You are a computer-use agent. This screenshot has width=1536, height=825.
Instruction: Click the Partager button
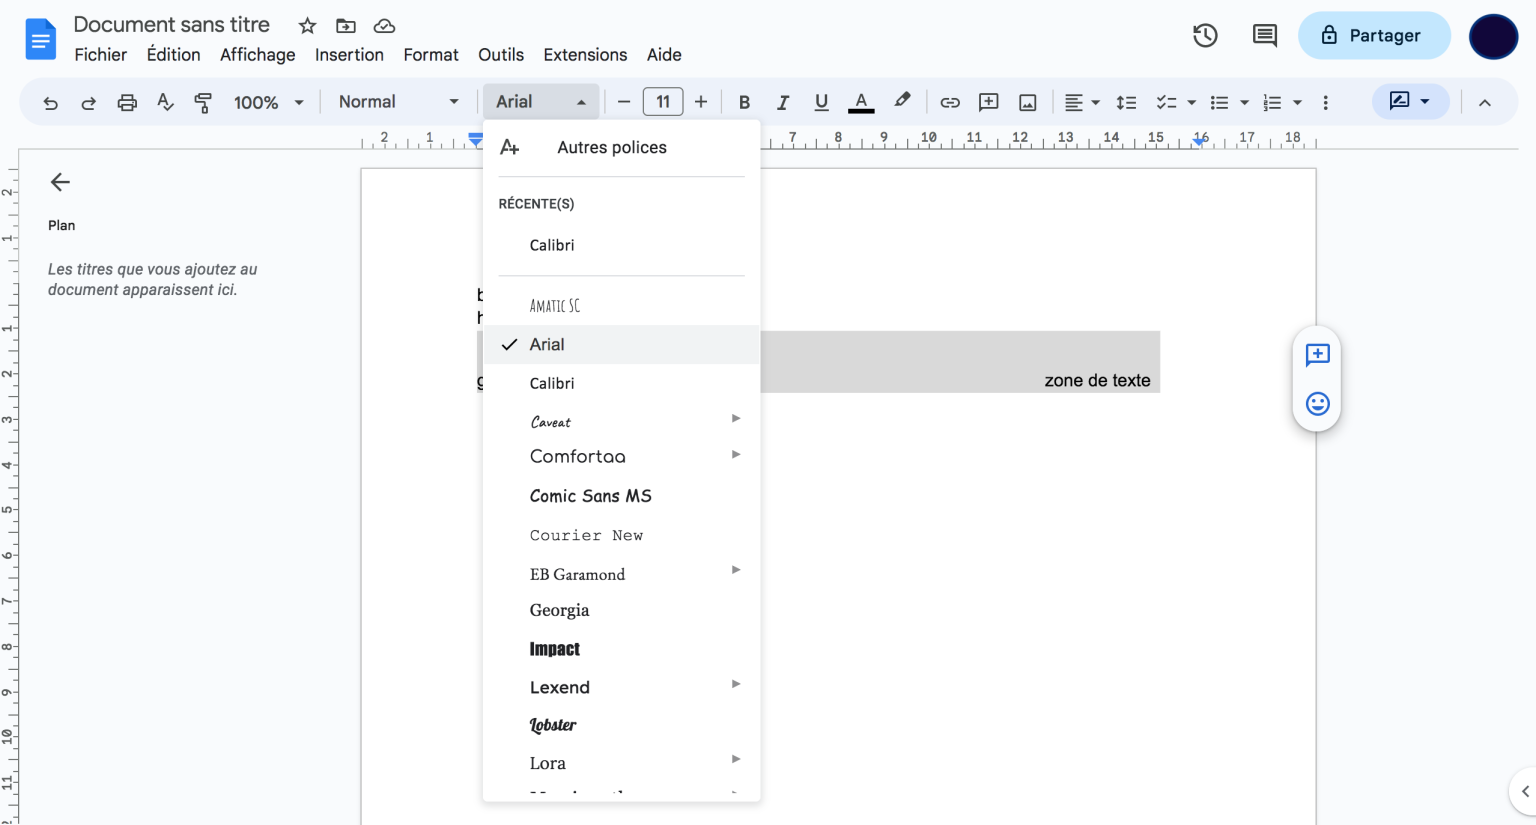(x=1373, y=36)
